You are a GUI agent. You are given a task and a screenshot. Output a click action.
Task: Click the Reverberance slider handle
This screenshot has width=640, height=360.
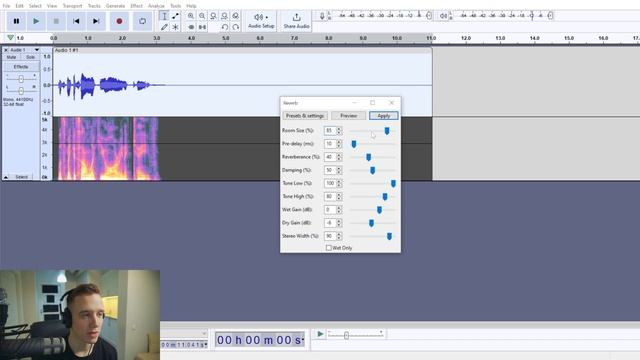tap(369, 157)
